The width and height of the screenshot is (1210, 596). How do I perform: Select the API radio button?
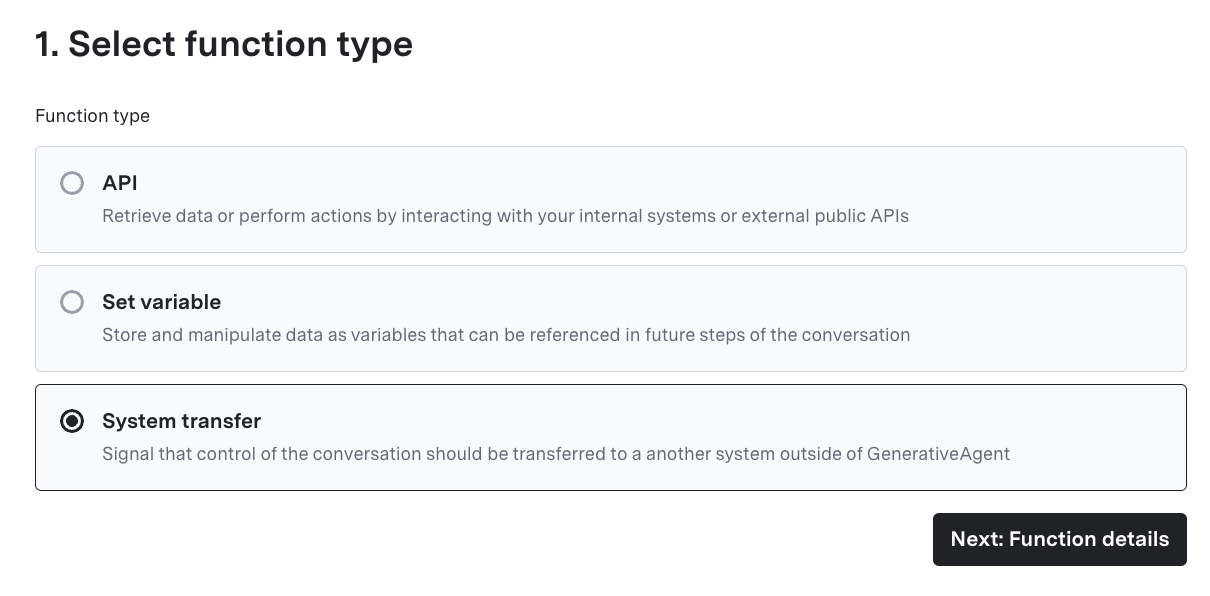click(x=72, y=184)
